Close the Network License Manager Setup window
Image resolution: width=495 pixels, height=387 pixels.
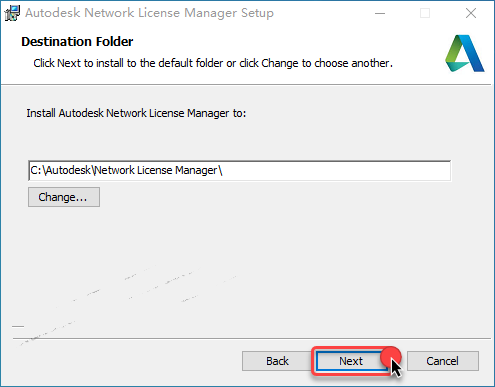(x=471, y=13)
